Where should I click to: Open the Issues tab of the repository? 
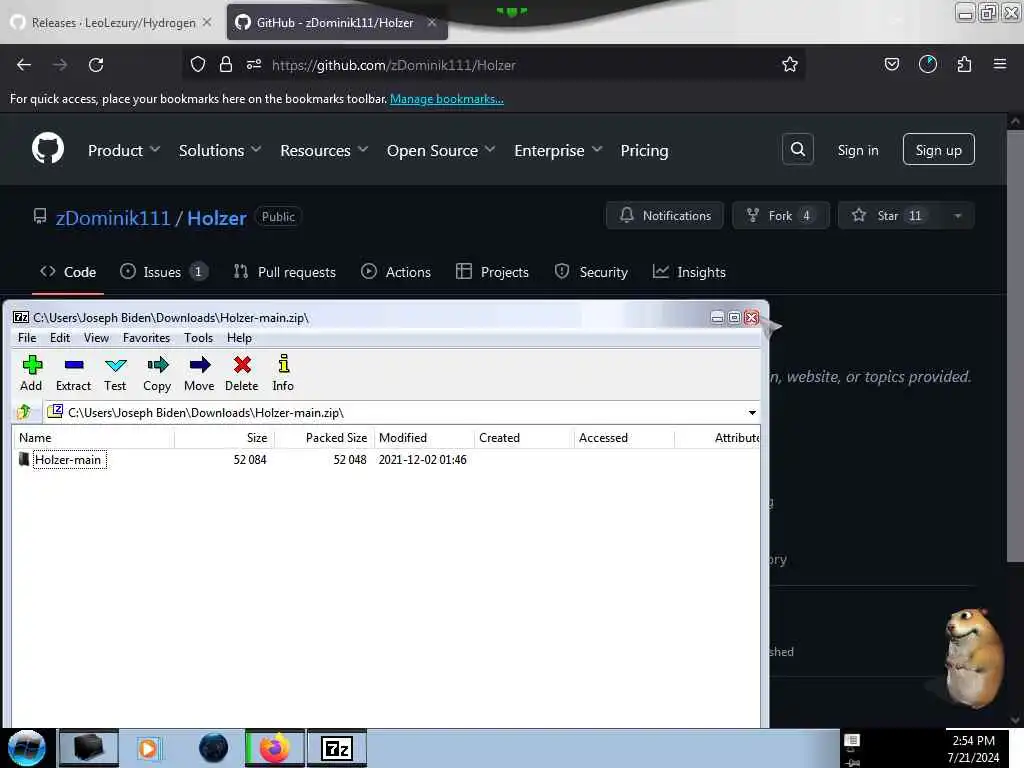[x=163, y=272]
